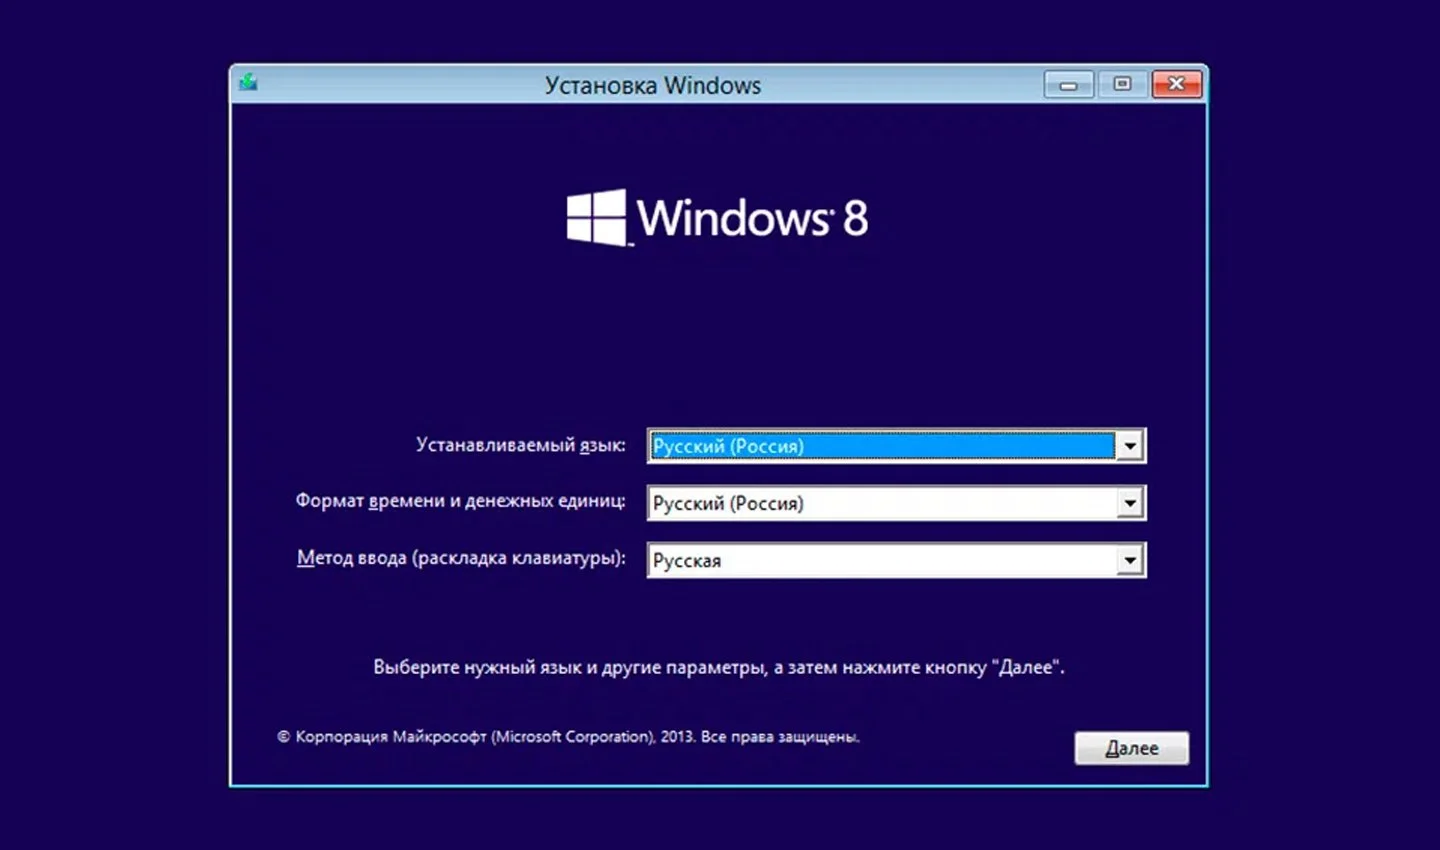The height and width of the screenshot is (850, 1440).
Task: Click the Windows 8 logo
Action: (x=717, y=217)
